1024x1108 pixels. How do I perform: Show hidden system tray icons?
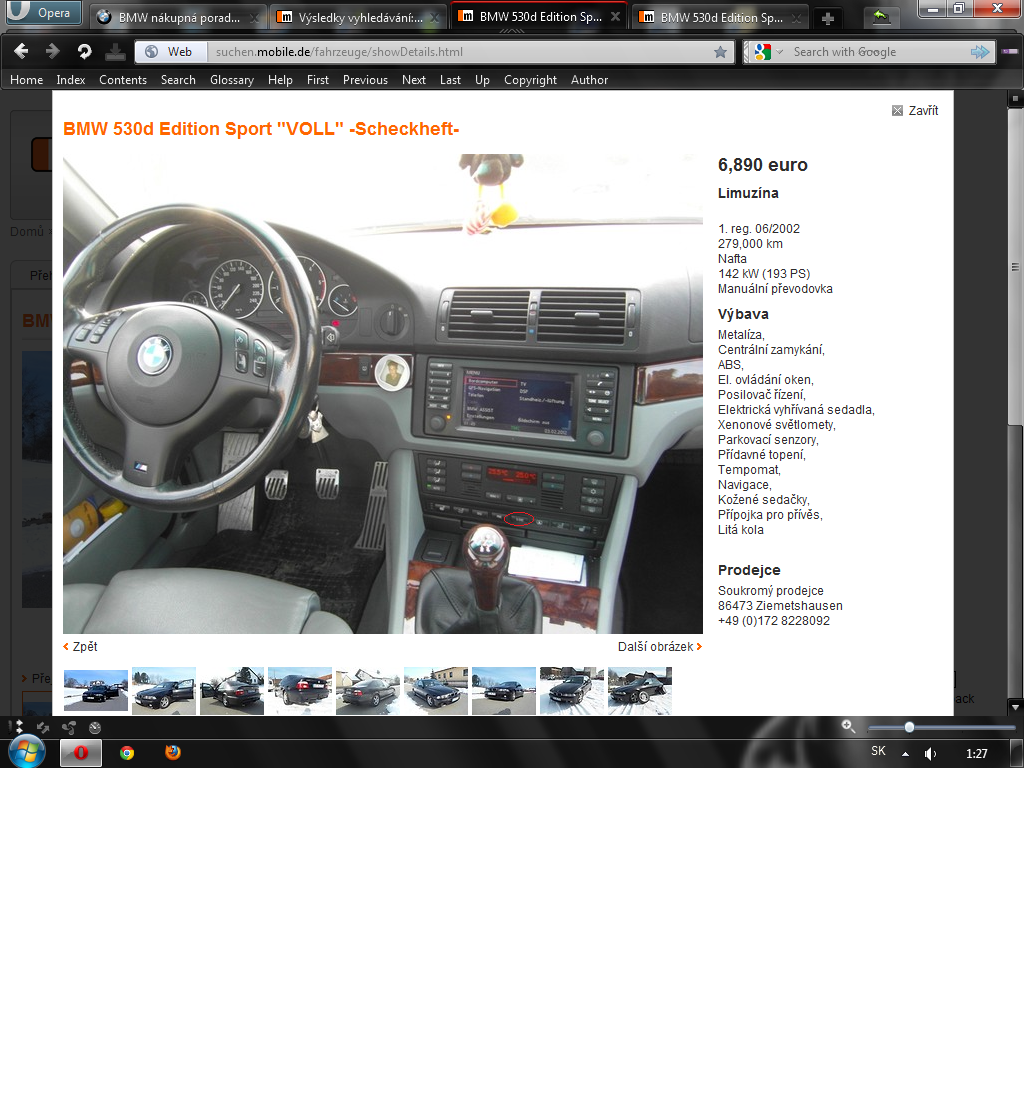(x=905, y=754)
